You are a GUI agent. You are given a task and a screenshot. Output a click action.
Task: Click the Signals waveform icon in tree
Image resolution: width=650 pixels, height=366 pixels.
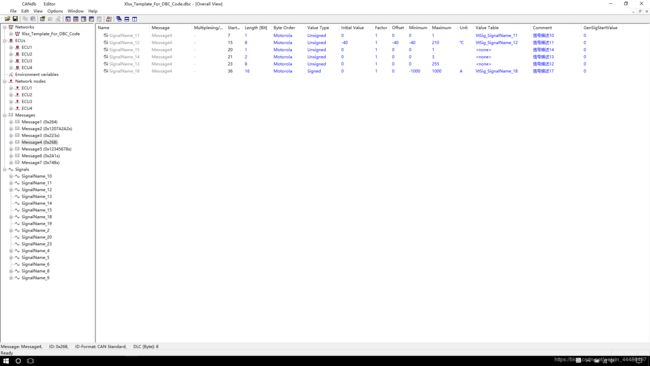click(11, 169)
